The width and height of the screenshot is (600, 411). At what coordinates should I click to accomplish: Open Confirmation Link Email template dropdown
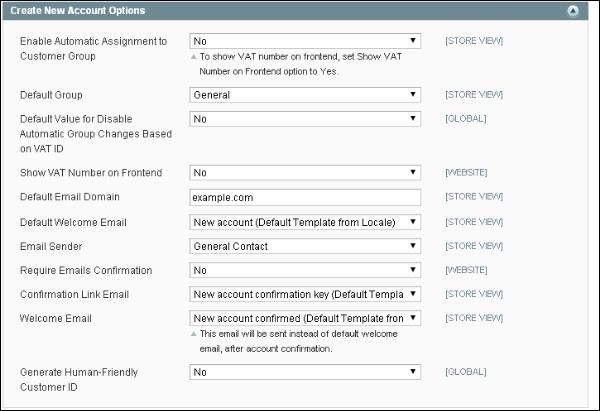[305, 294]
